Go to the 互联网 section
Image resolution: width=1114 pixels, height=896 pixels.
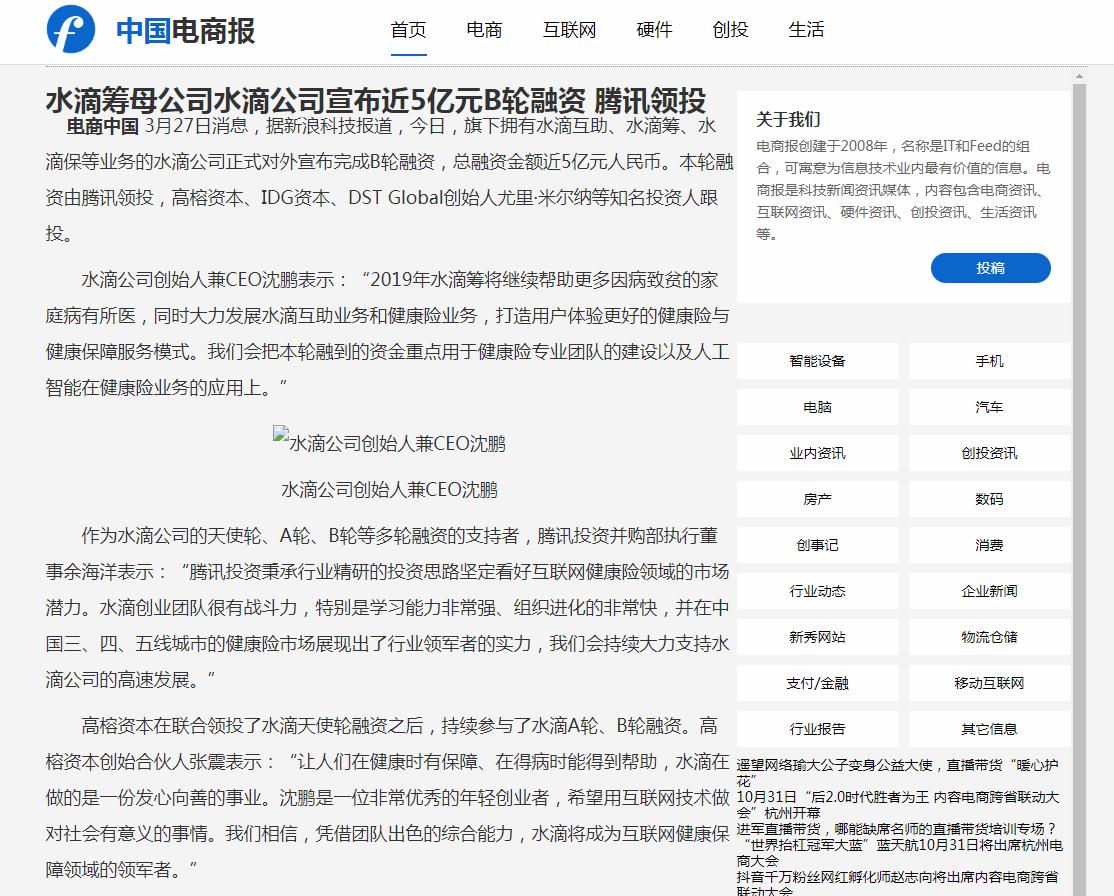point(569,30)
